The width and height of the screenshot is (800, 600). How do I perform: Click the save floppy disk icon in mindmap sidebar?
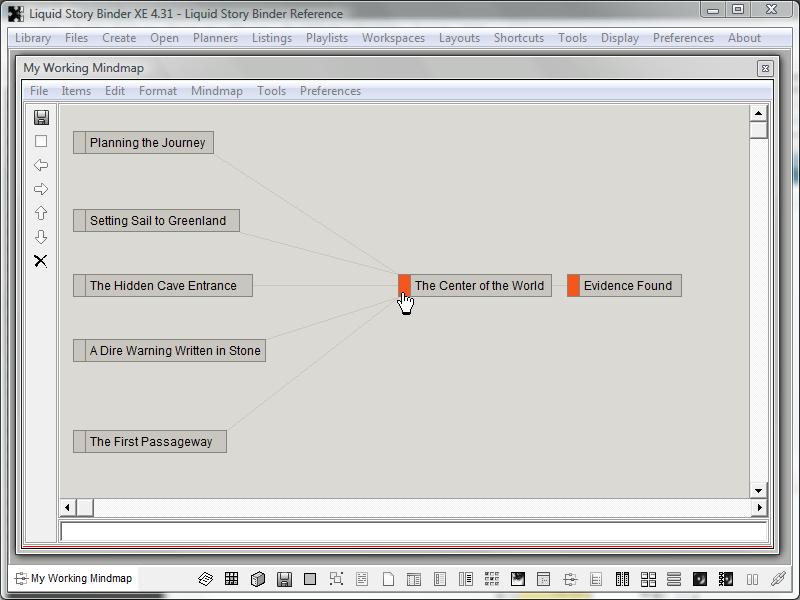pyautogui.click(x=41, y=117)
